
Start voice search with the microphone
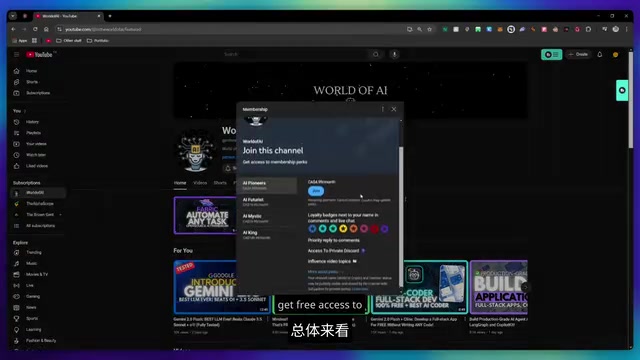coord(394,54)
